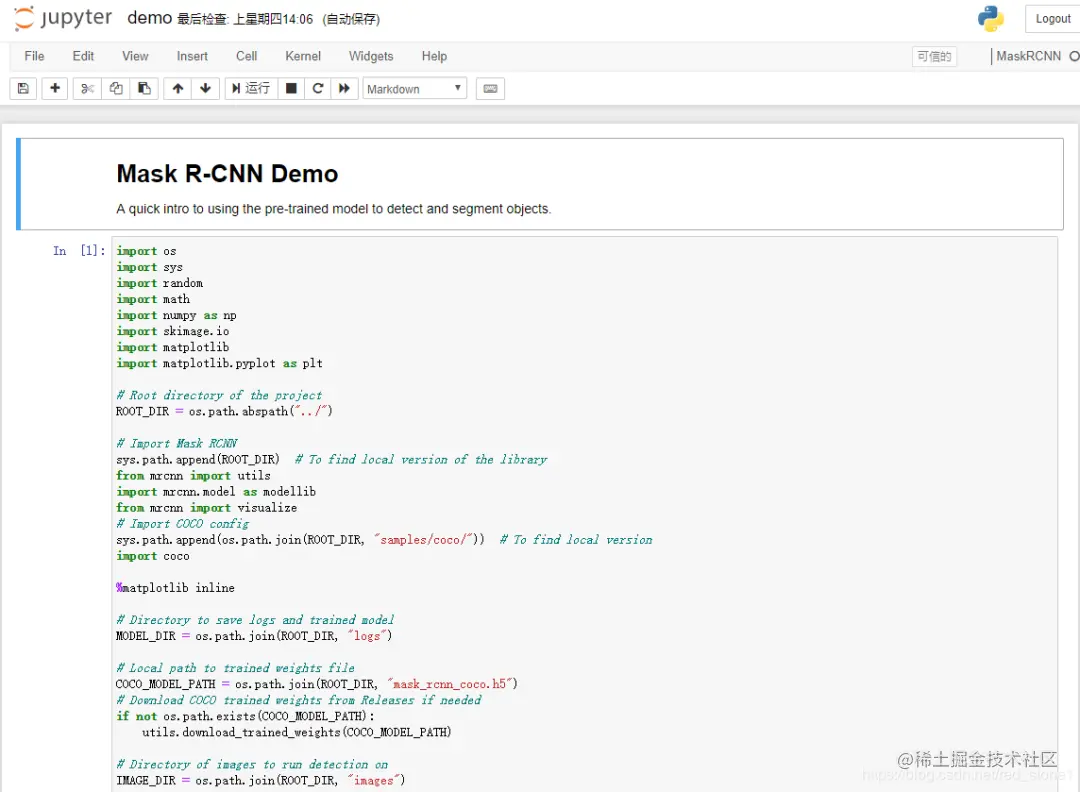Viewport: 1080px width, 792px height.
Task: Restart and run all with the fast-forward icon
Action: tap(344, 88)
